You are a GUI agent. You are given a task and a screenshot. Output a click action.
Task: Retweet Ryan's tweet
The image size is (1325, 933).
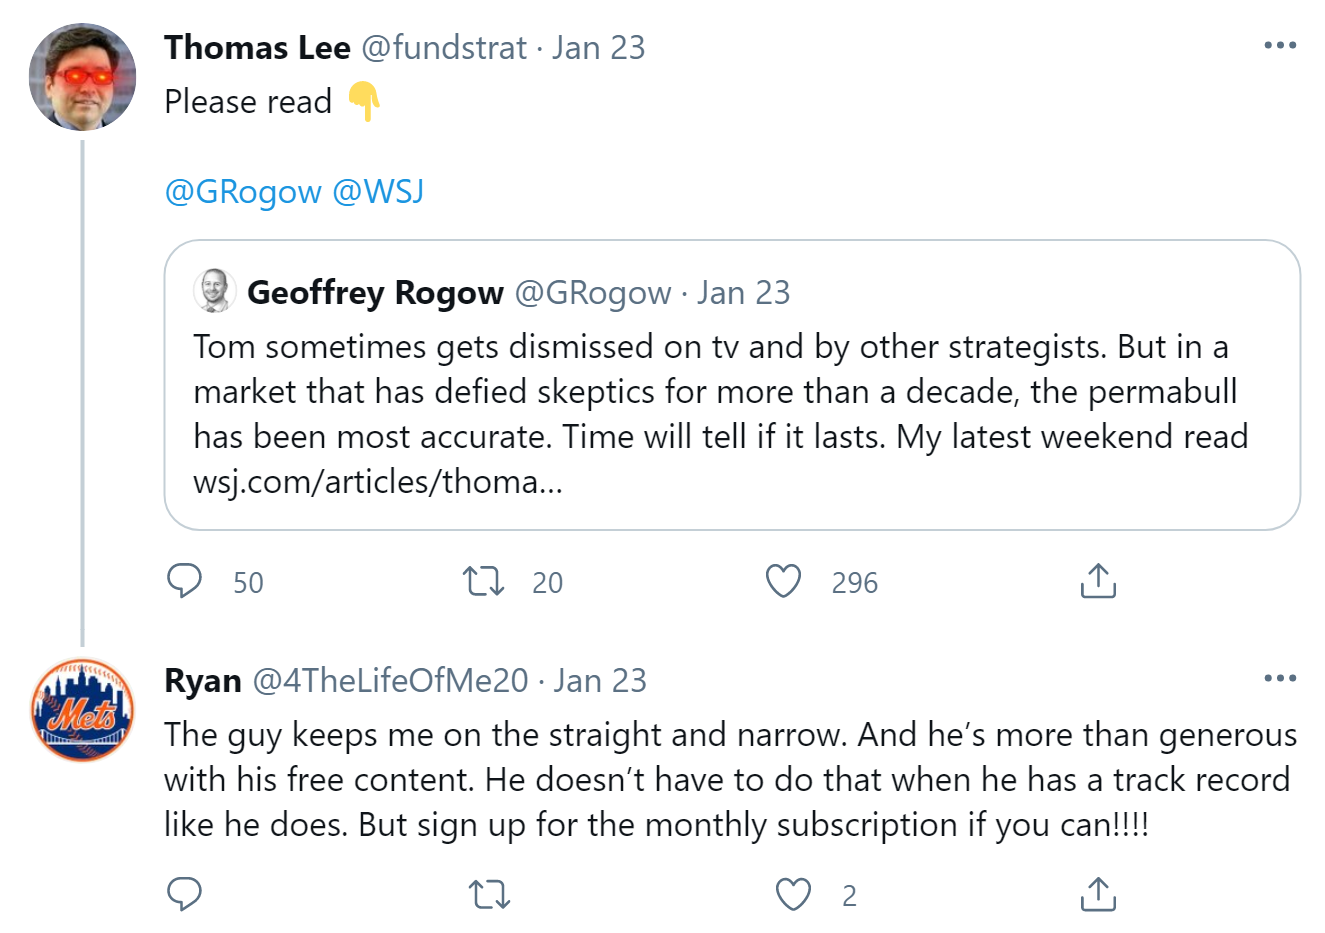pyautogui.click(x=490, y=894)
